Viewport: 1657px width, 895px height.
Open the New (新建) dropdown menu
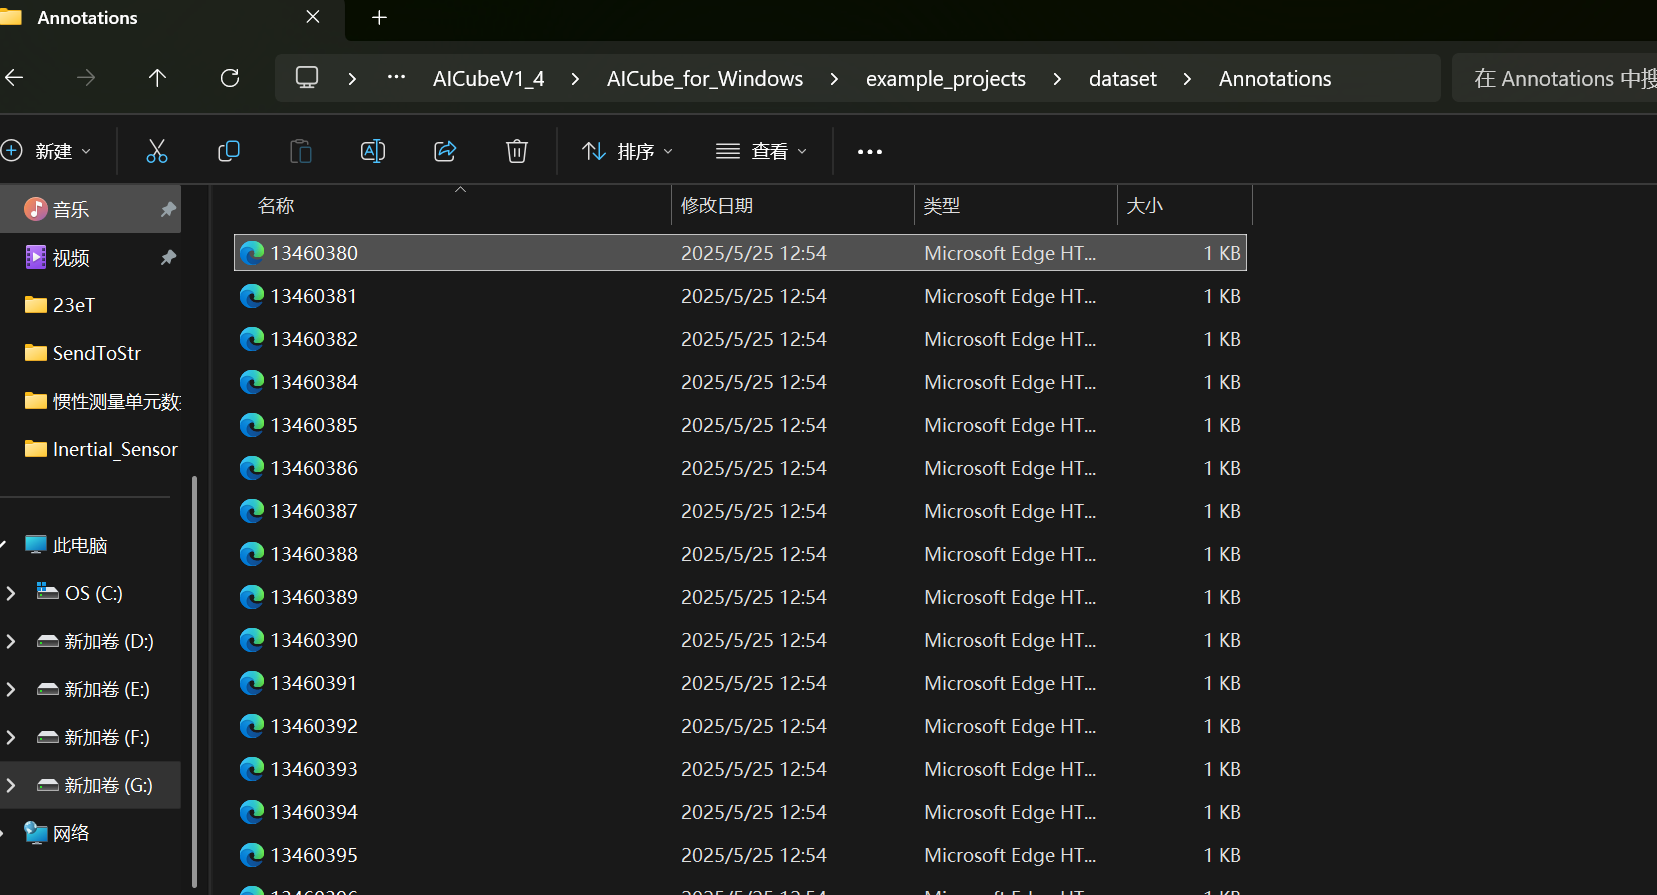click(x=47, y=151)
